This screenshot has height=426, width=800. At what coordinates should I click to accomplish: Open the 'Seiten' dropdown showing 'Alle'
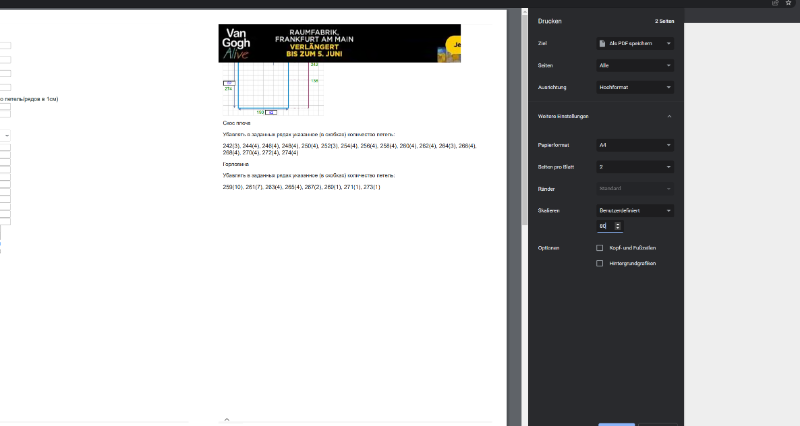tap(634, 65)
